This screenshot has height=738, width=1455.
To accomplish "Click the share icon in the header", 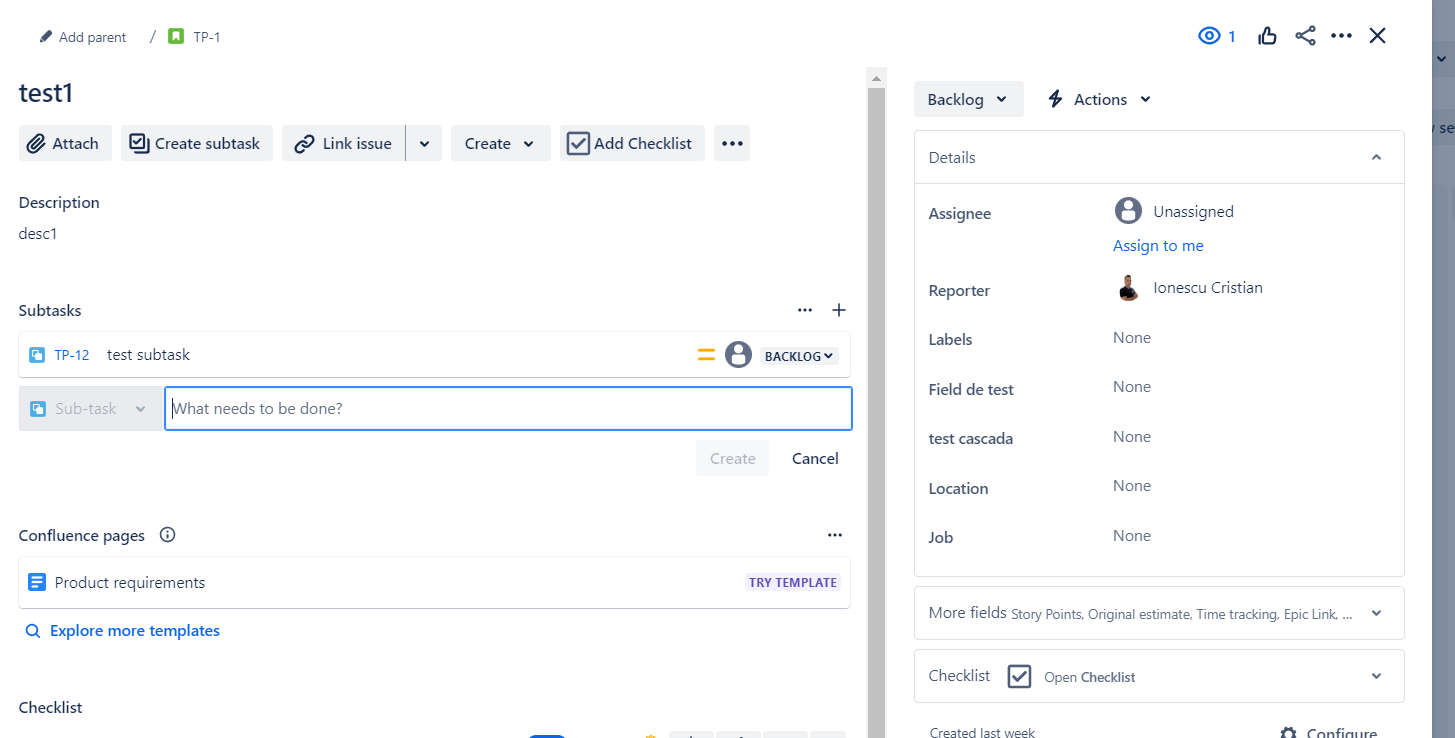I will pos(1304,35).
